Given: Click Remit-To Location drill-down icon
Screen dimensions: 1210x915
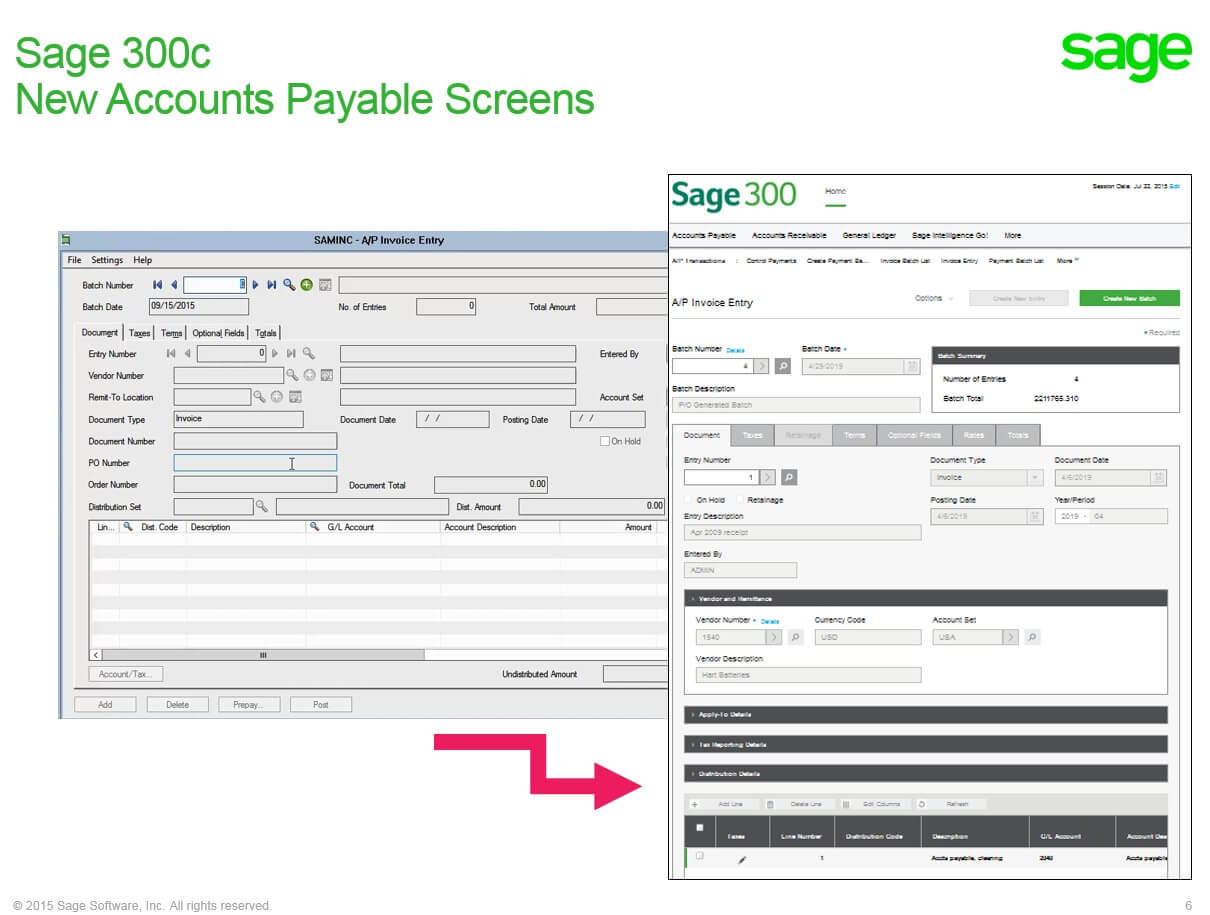Looking at the screenshot, I should (295, 397).
